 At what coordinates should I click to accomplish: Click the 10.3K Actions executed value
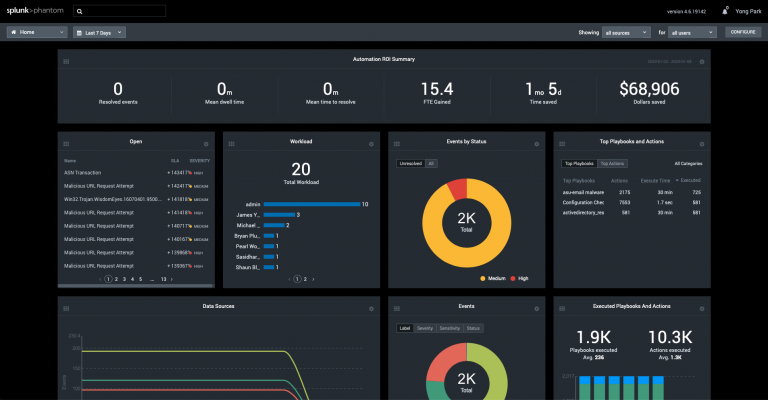[670, 337]
